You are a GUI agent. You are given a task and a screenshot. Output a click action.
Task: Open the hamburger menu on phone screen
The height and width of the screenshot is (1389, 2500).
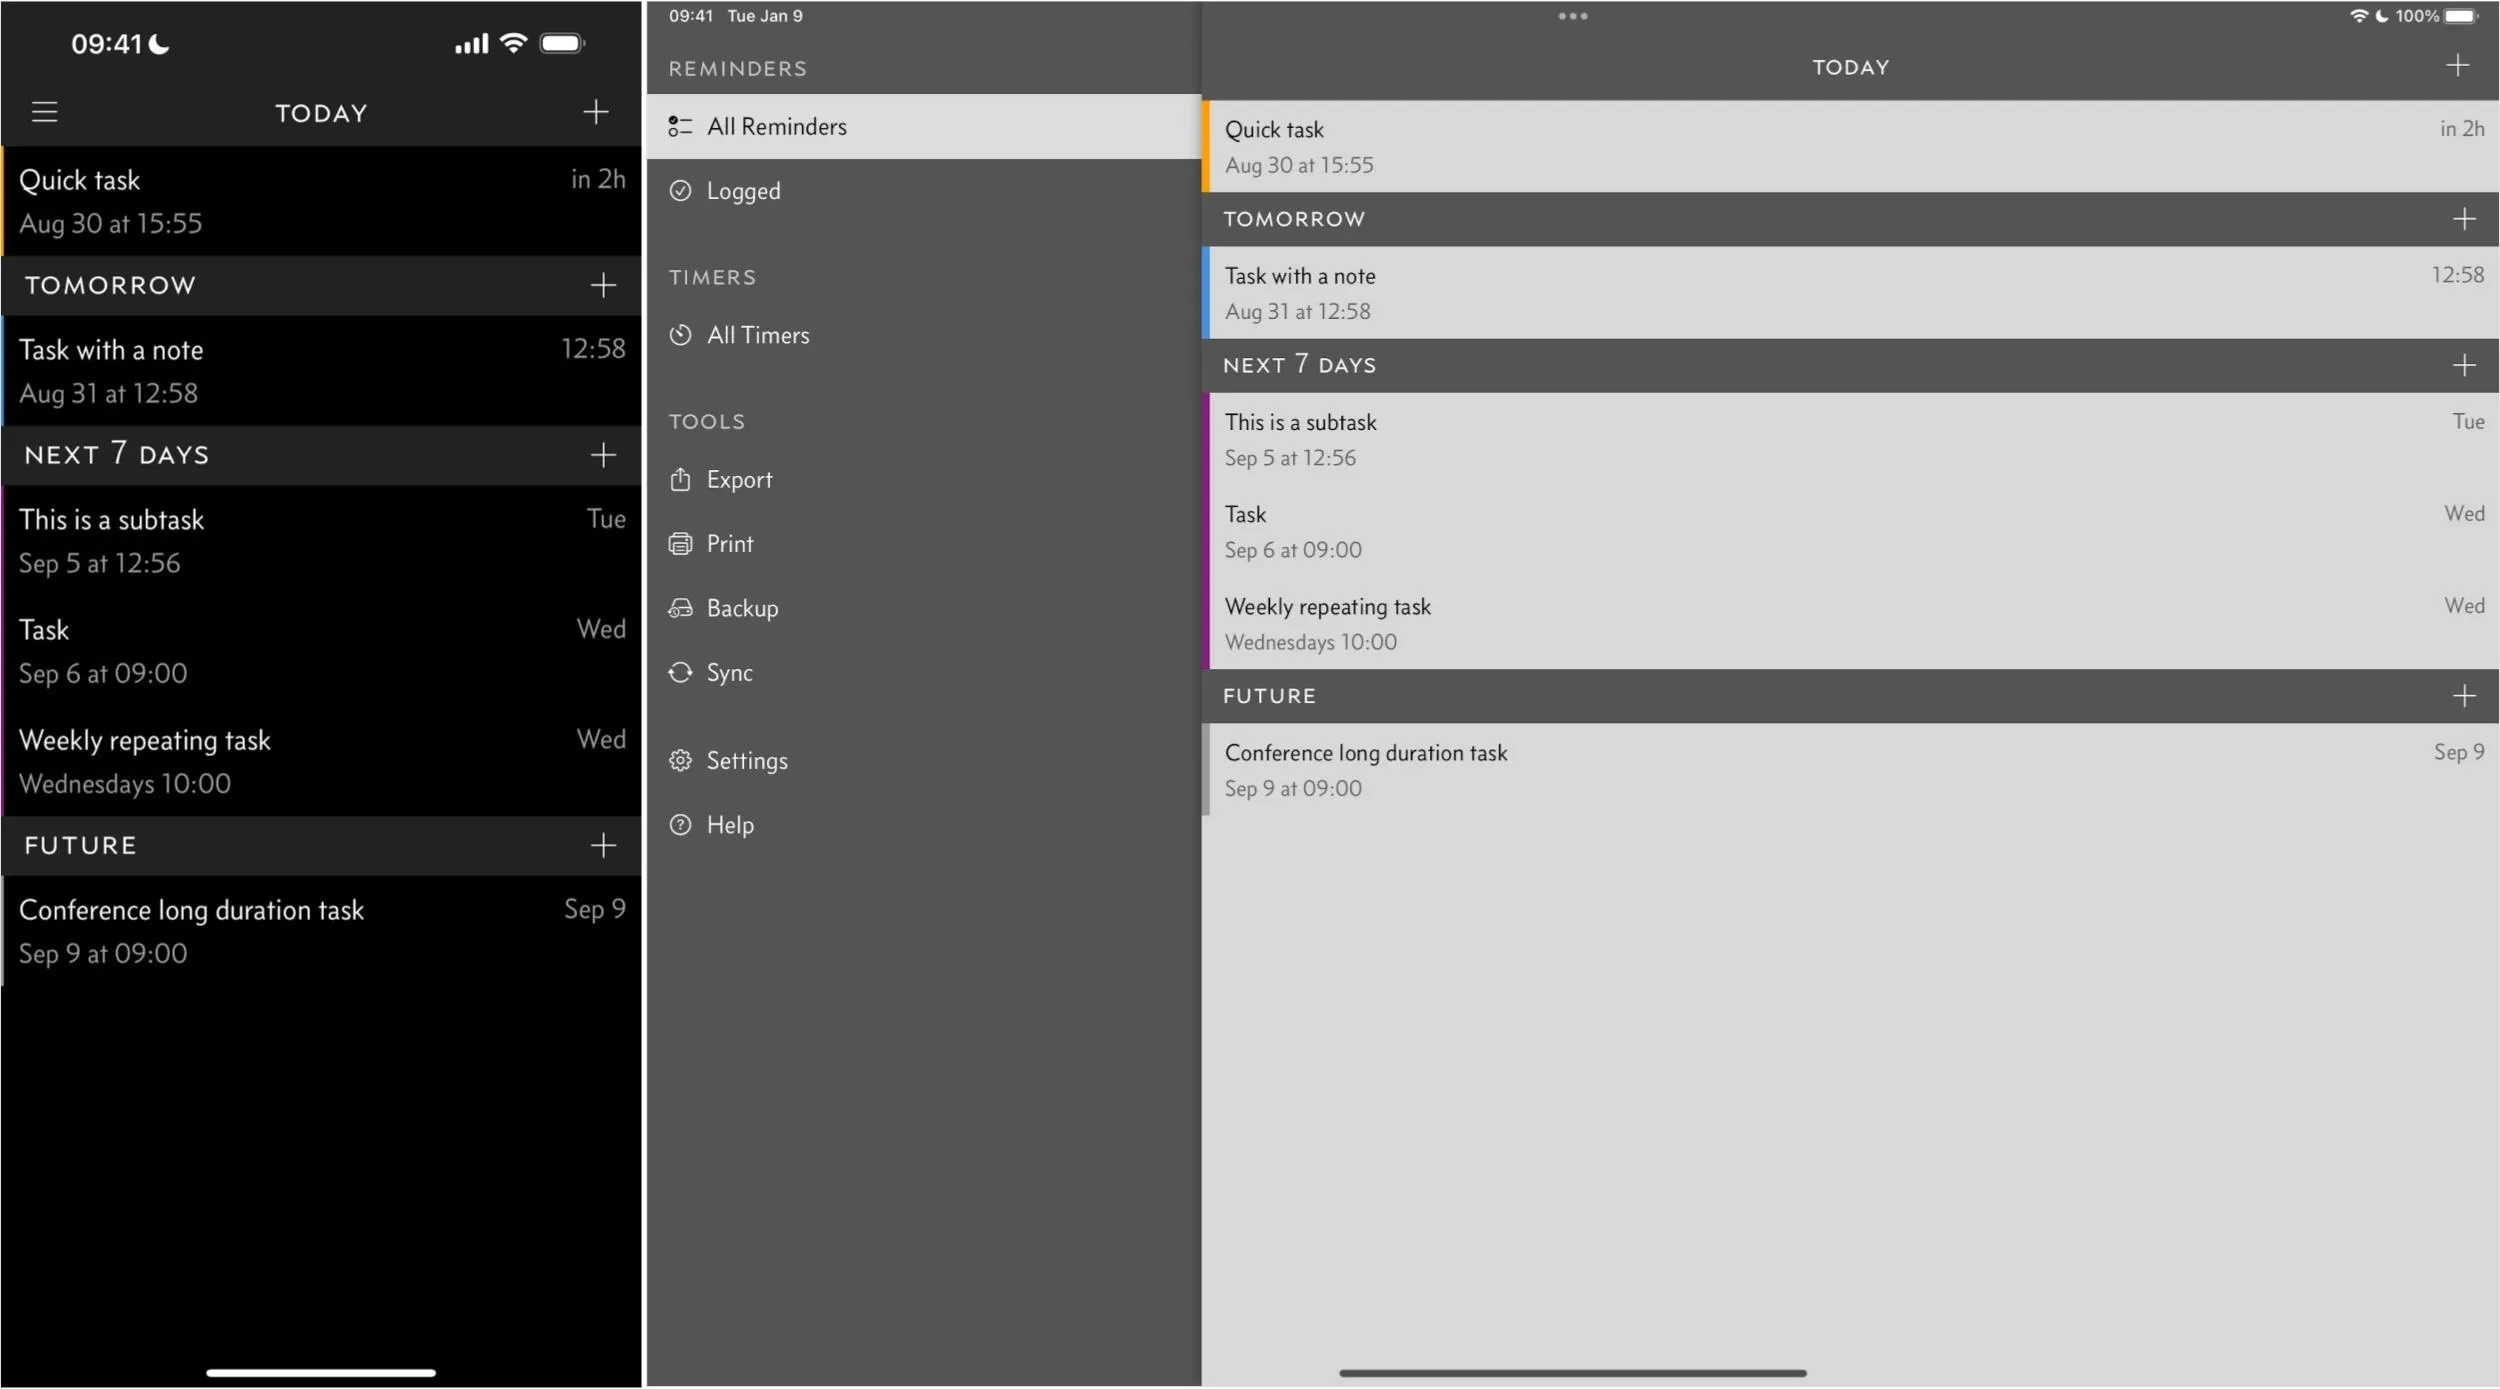44,112
